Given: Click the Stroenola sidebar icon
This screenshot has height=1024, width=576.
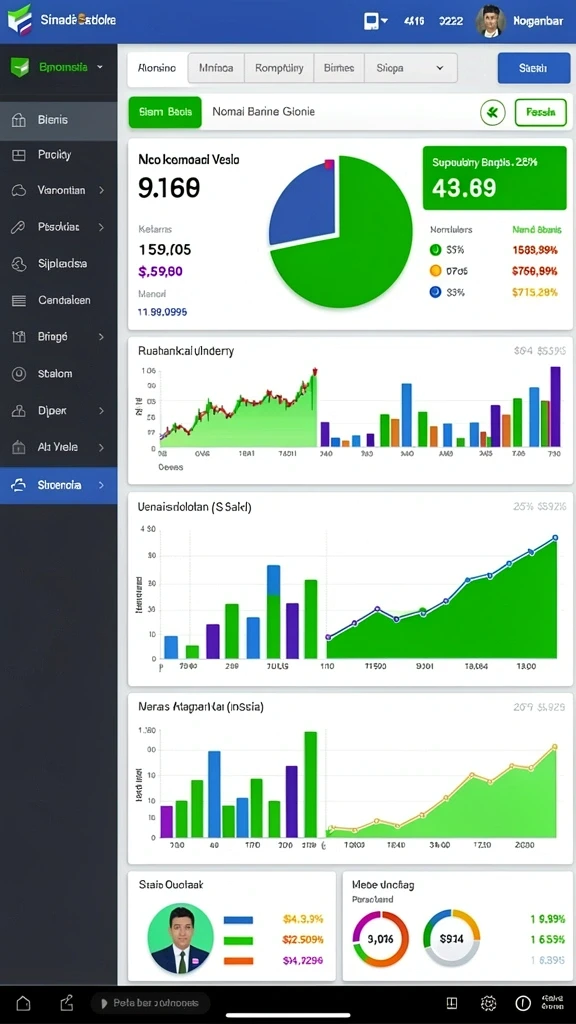Looking at the screenshot, I should [19, 485].
